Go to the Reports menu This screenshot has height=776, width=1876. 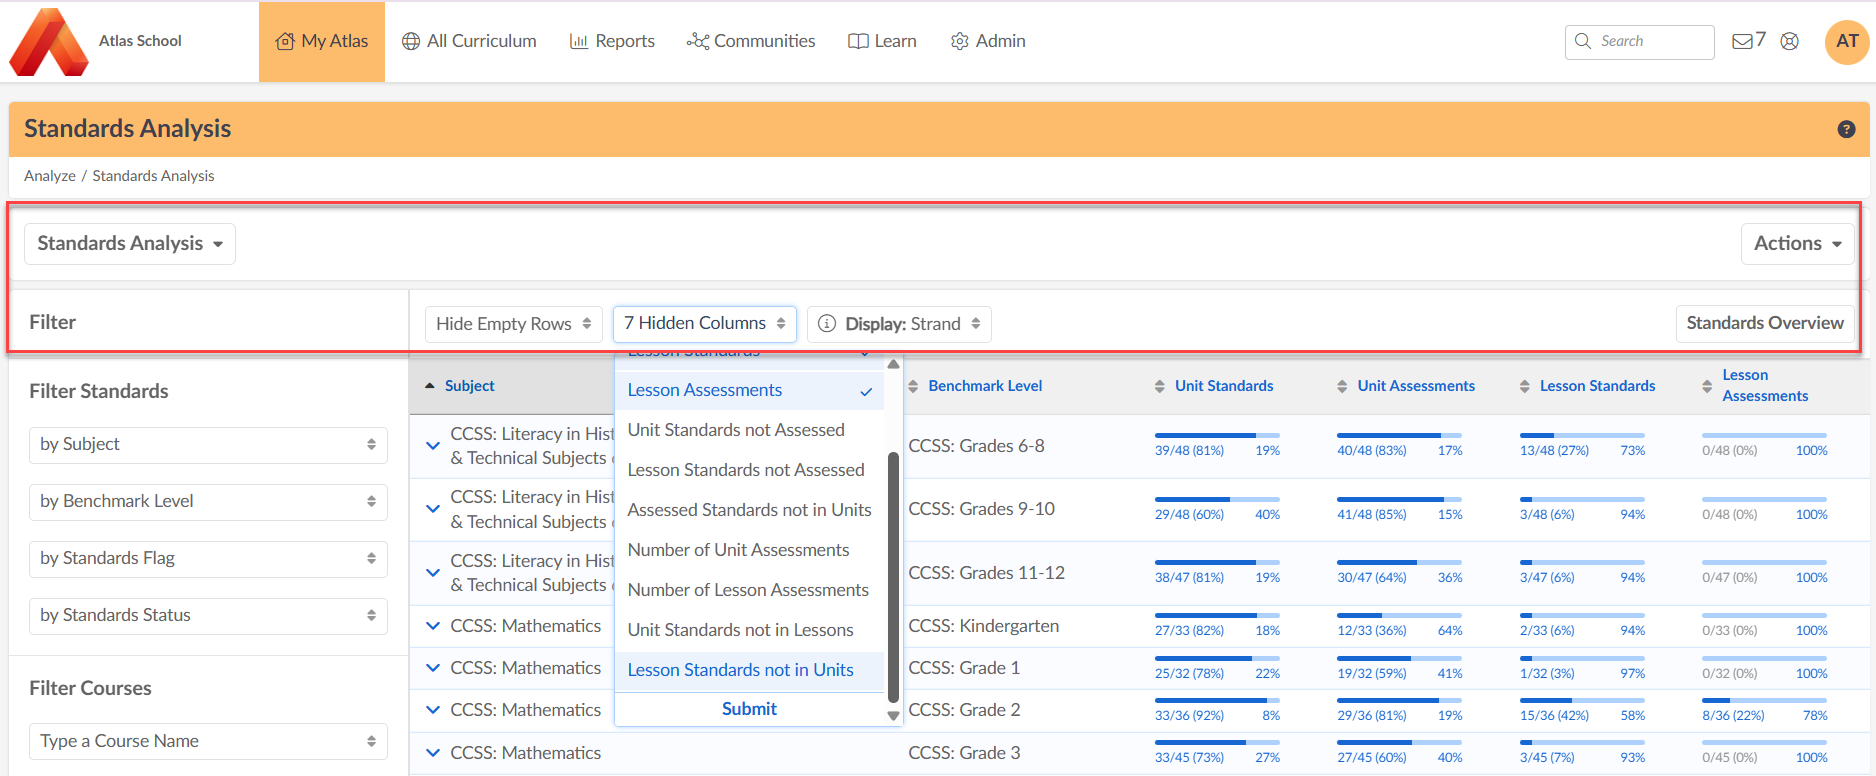[612, 41]
